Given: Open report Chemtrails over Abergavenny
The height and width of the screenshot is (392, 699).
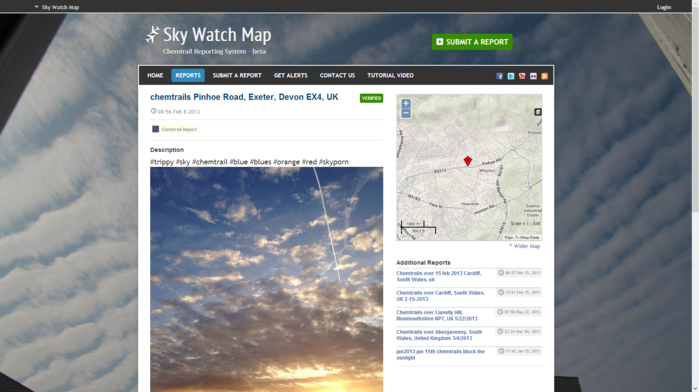Looking at the screenshot, I should tap(439, 335).
